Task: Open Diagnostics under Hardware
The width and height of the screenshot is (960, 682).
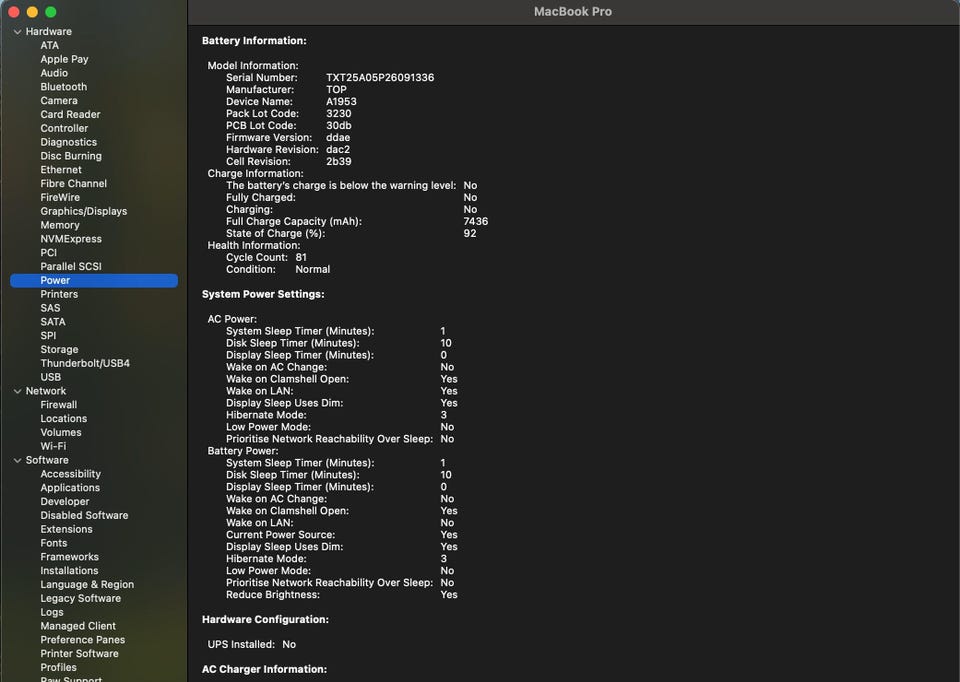Action: coord(69,142)
